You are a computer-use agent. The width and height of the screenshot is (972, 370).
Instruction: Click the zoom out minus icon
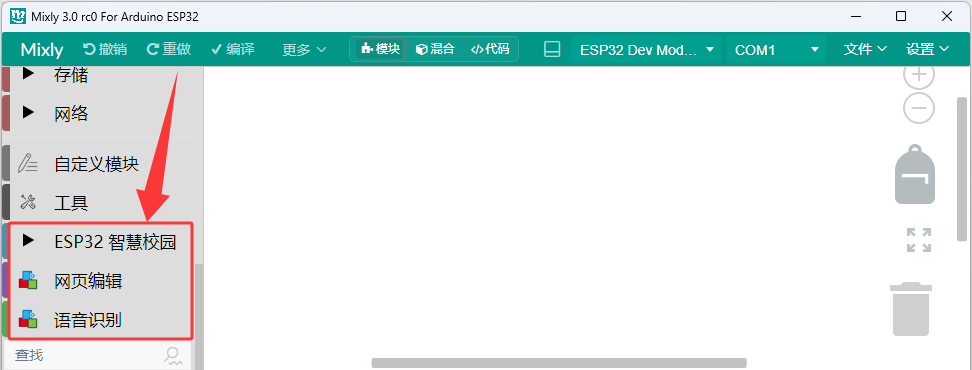point(919,109)
